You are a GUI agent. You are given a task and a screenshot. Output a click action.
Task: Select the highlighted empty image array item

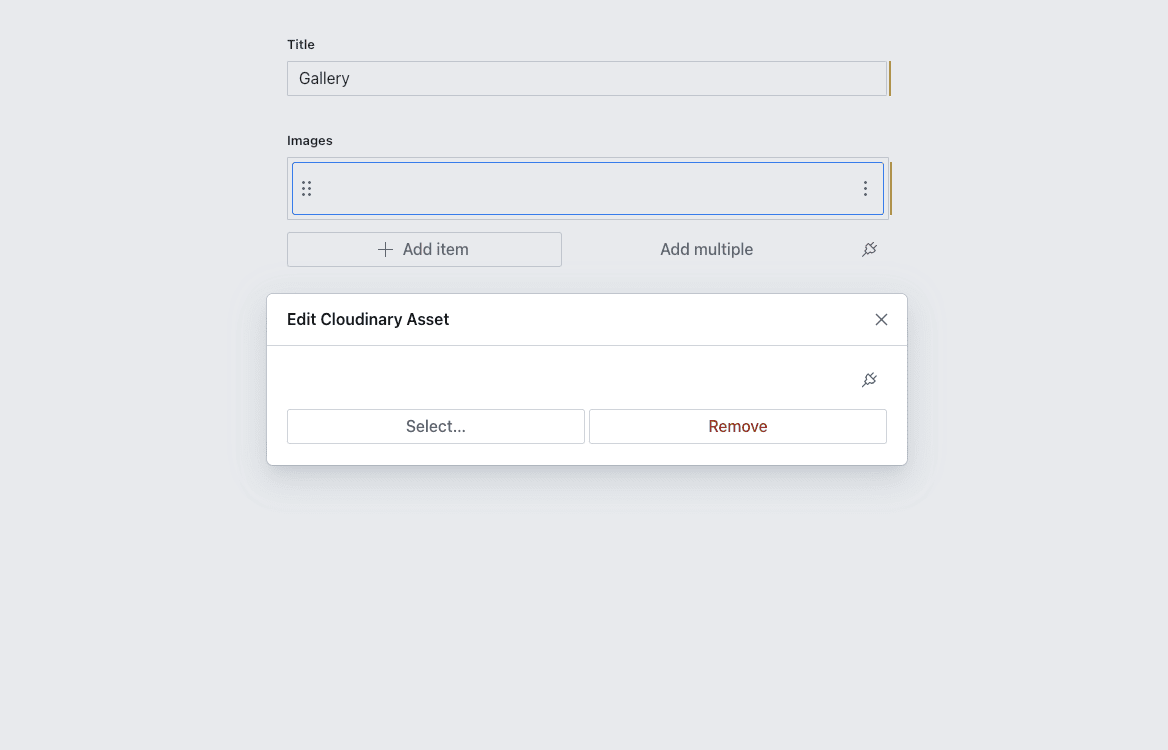(x=586, y=188)
